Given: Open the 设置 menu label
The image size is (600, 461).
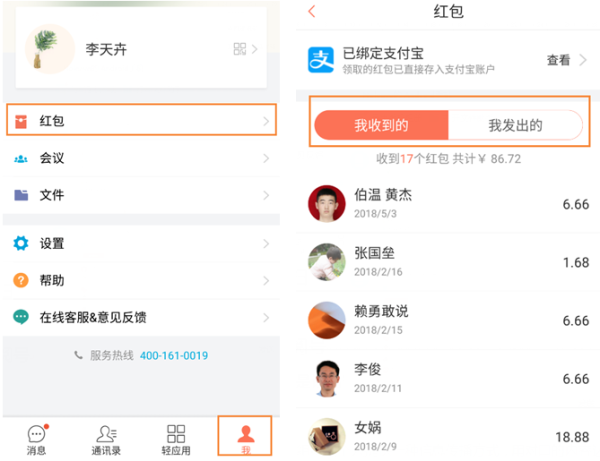Looking at the screenshot, I should 52,243.
